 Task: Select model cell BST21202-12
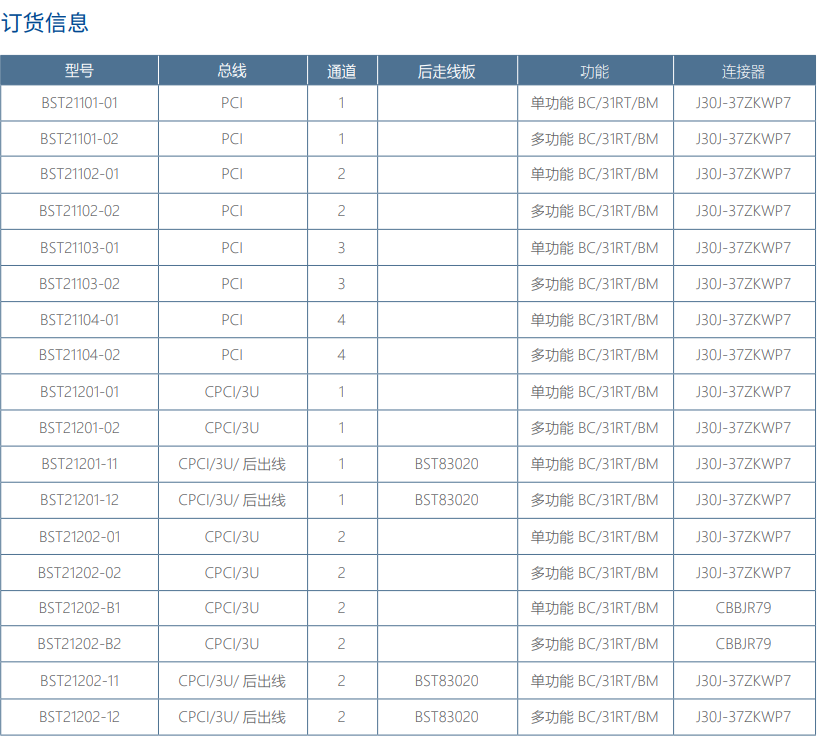(x=79, y=717)
